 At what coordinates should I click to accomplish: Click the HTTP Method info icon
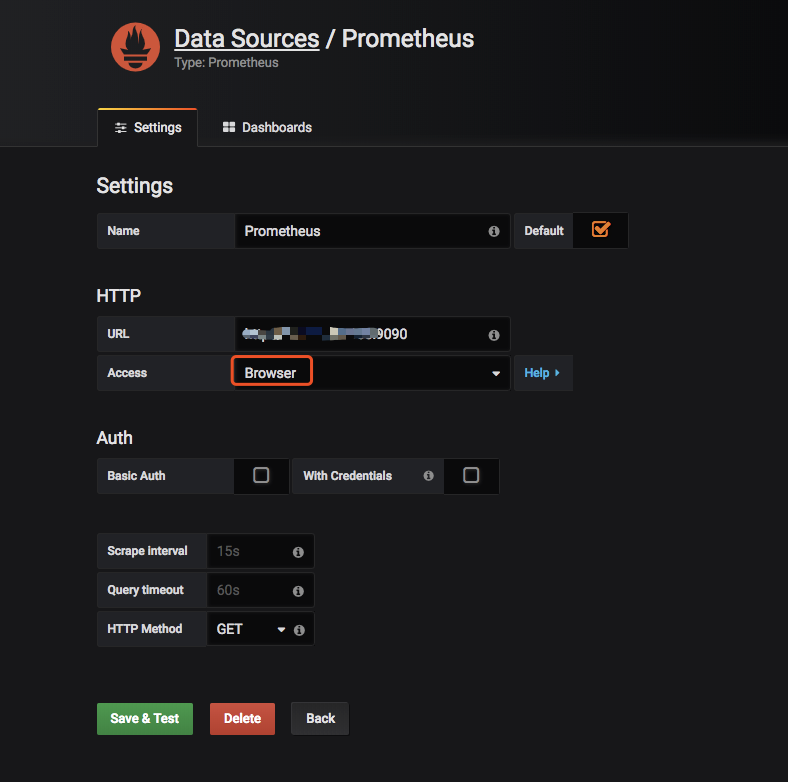(x=299, y=630)
